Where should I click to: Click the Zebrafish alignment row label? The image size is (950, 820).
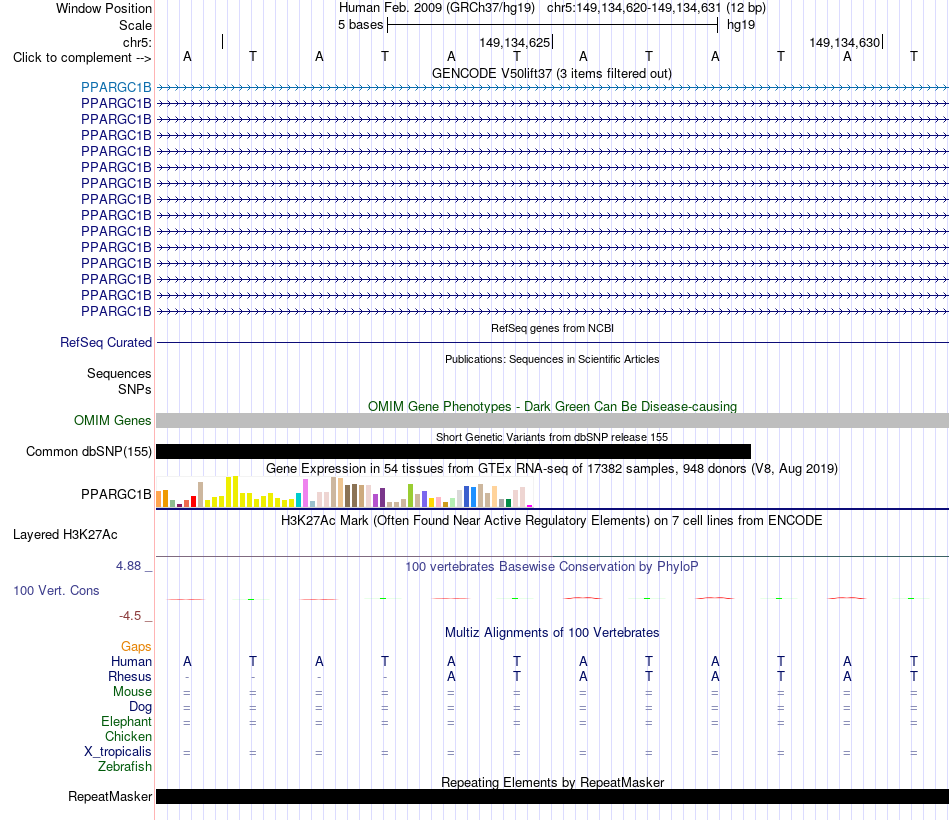[125, 766]
